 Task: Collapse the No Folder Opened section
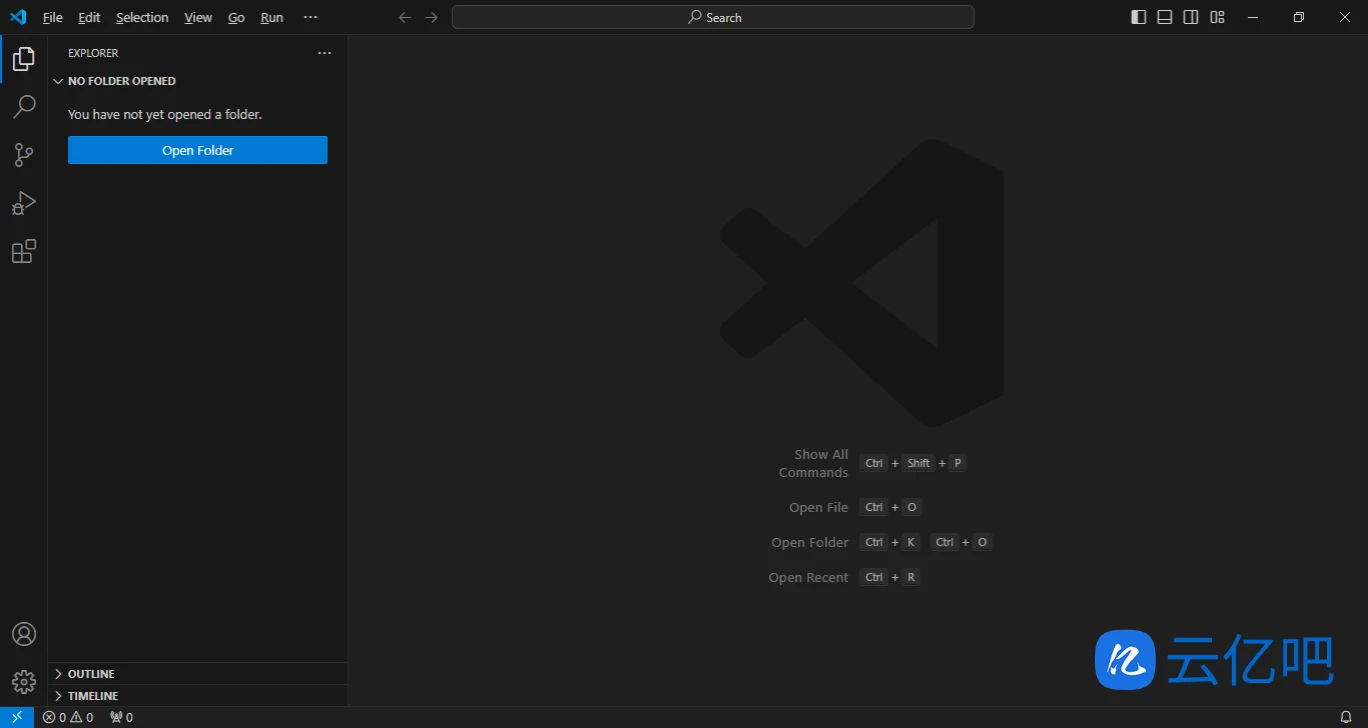[198, 81]
